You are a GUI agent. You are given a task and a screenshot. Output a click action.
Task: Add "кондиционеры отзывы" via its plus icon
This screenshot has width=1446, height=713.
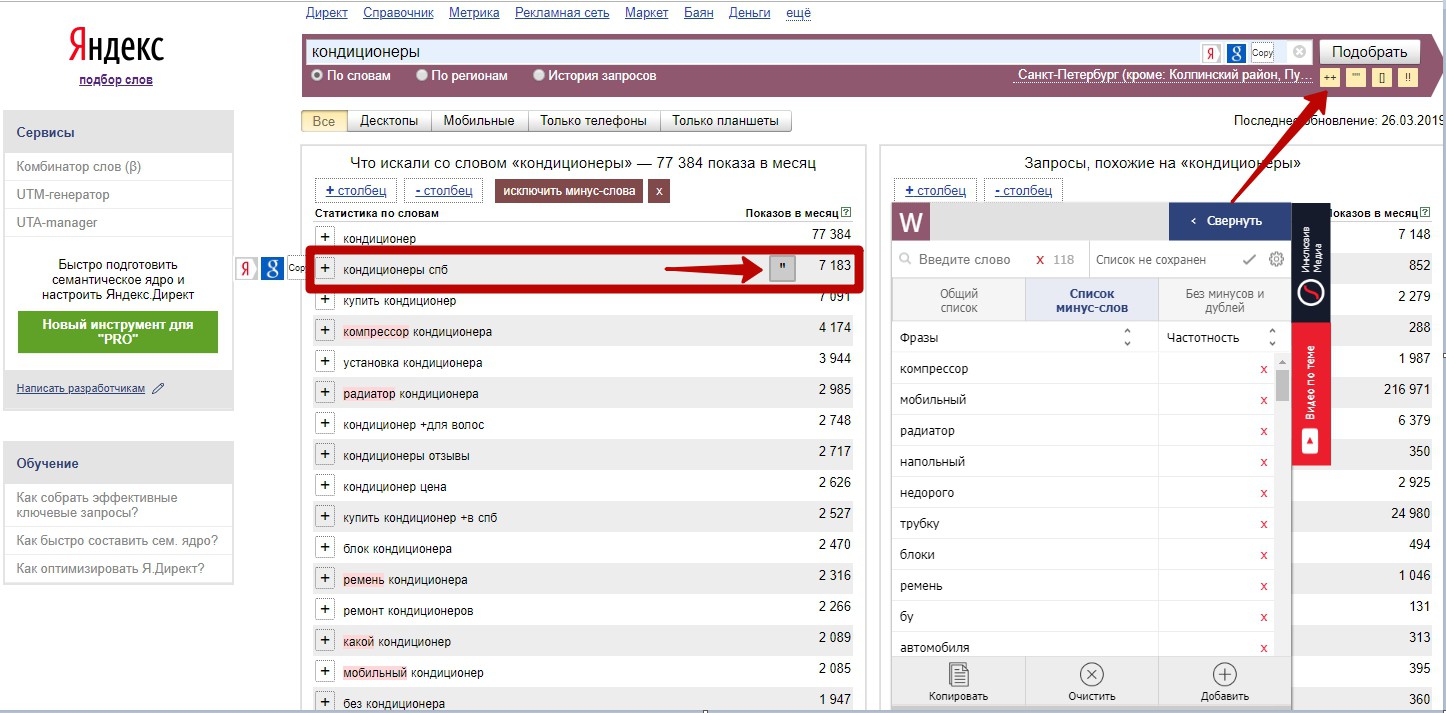[324, 455]
